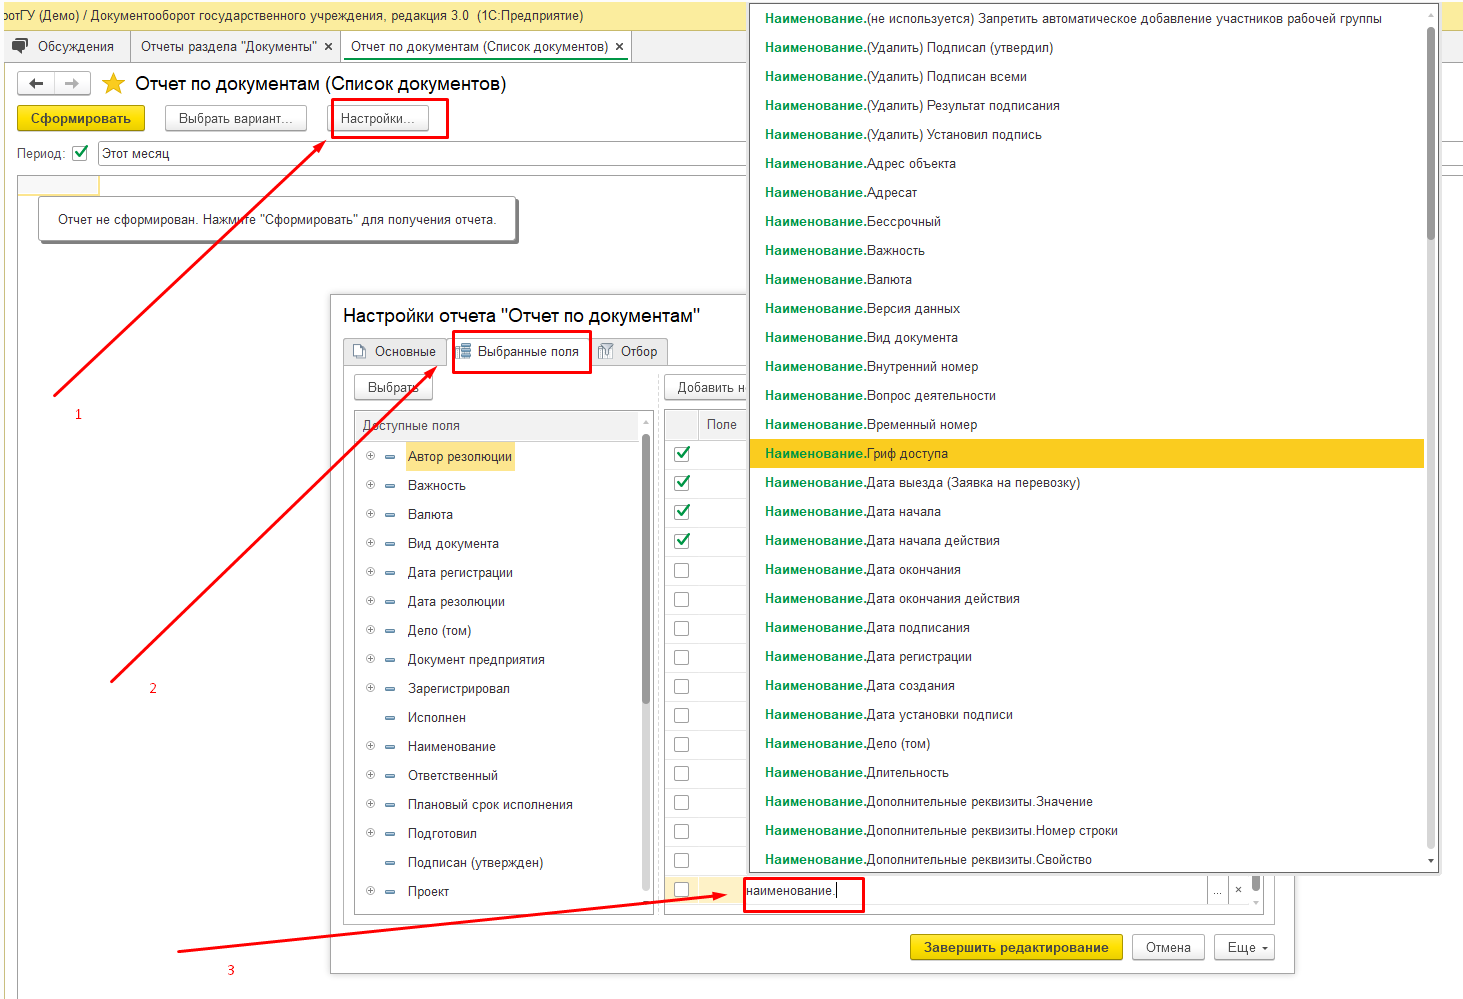Image resolution: width=1463 pixels, height=999 pixels.
Task: Select the Зарегистрировал available field
Action: click(x=458, y=688)
